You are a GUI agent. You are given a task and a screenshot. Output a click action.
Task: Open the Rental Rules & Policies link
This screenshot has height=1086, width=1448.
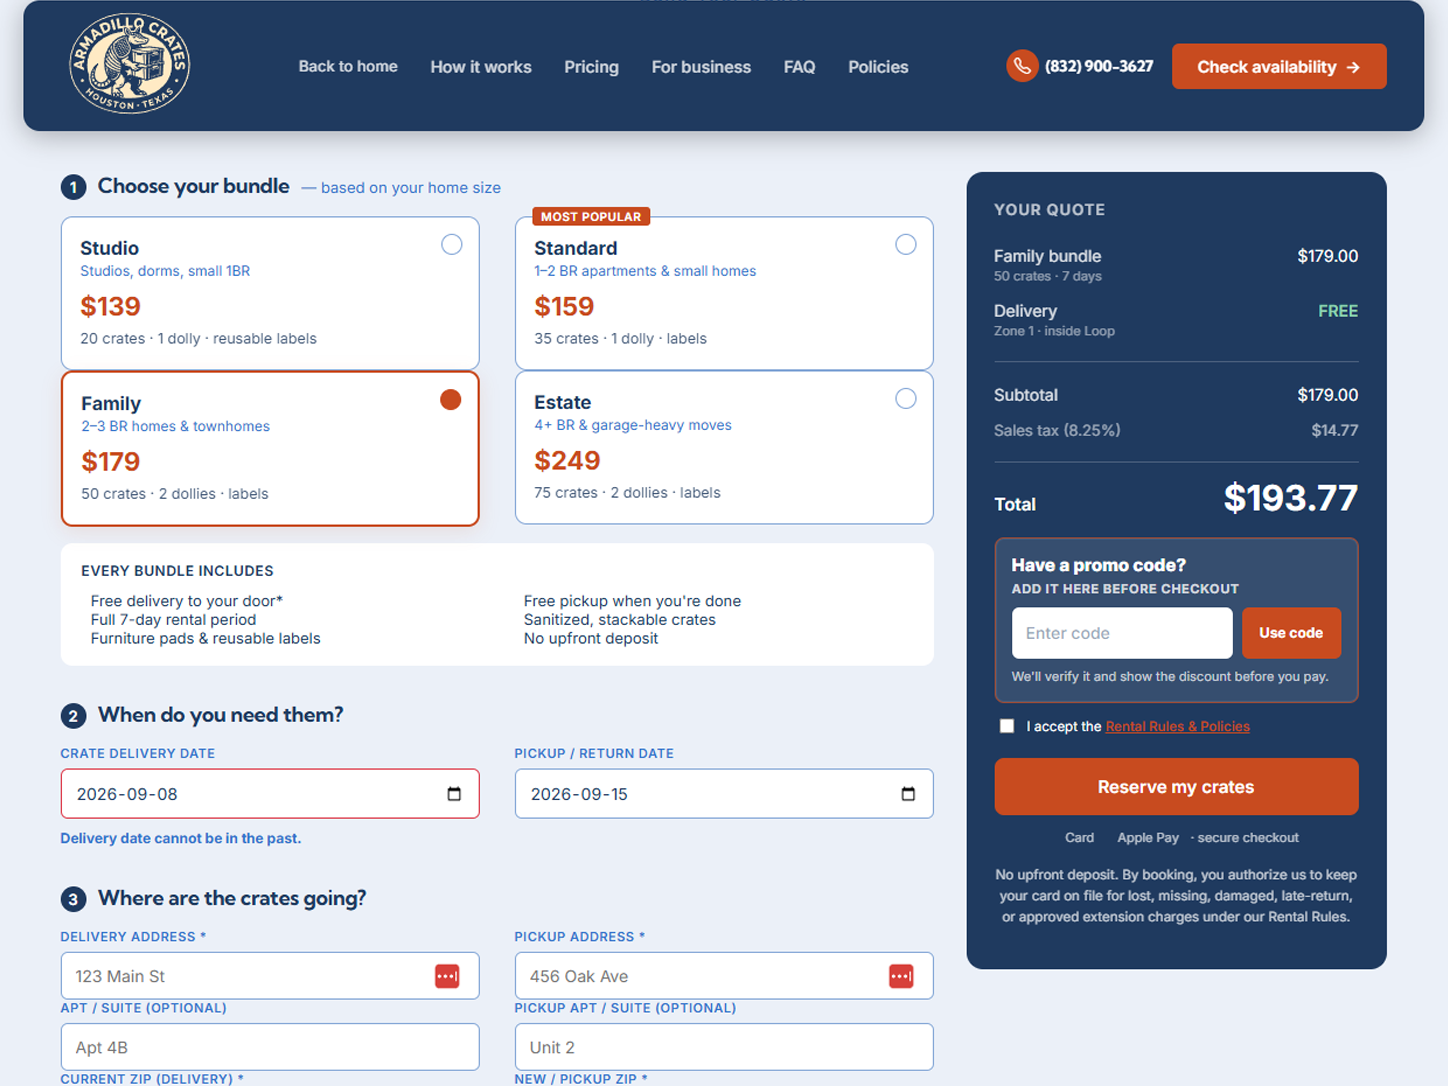[1177, 727]
